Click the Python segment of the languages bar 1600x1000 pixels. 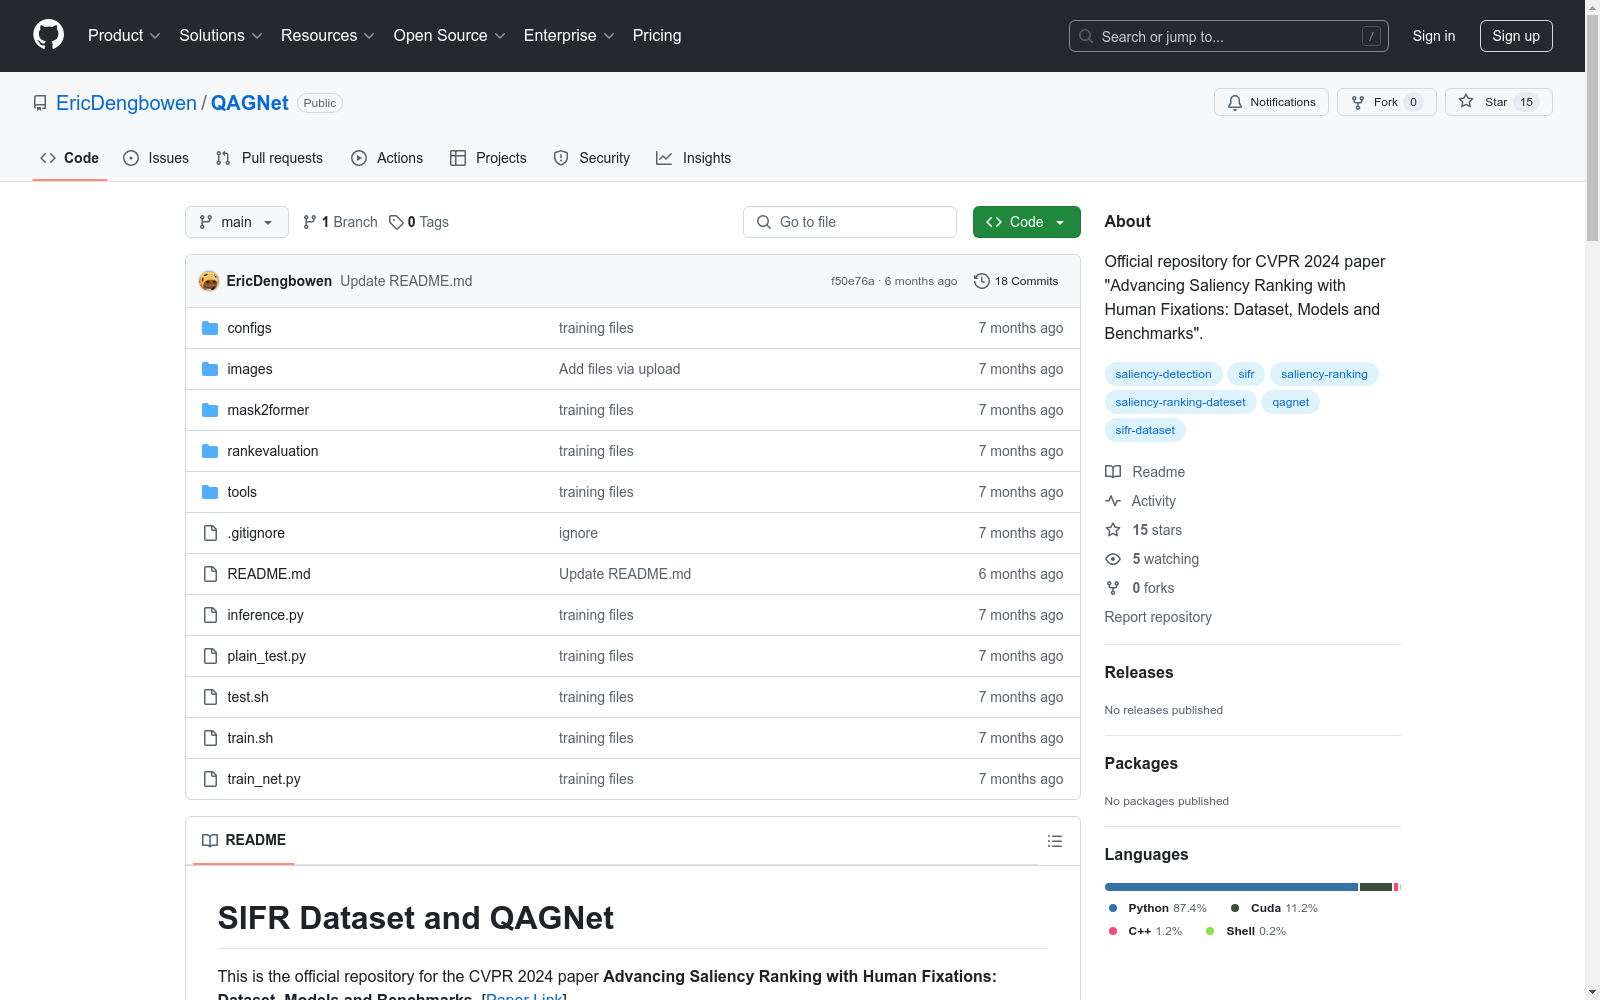click(1231, 887)
